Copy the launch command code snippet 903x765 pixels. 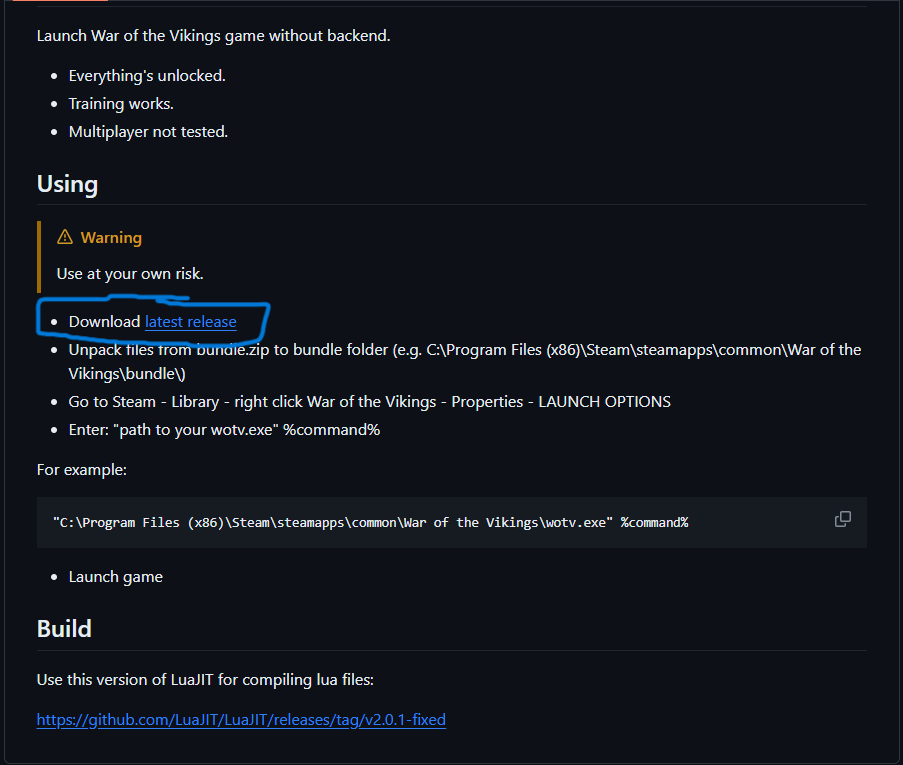[843, 519]
